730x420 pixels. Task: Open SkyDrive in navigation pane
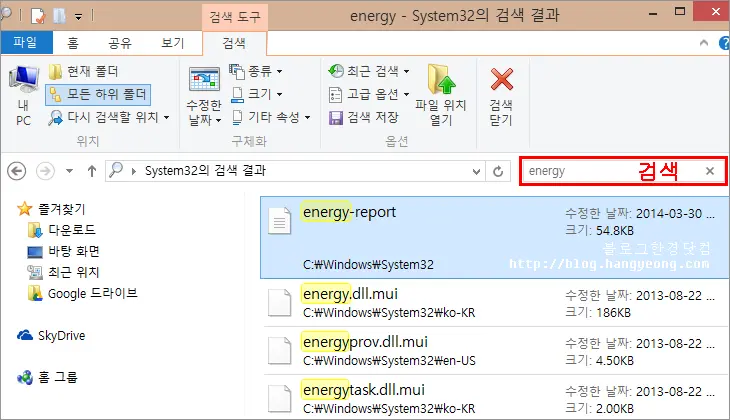click(51, 335)
